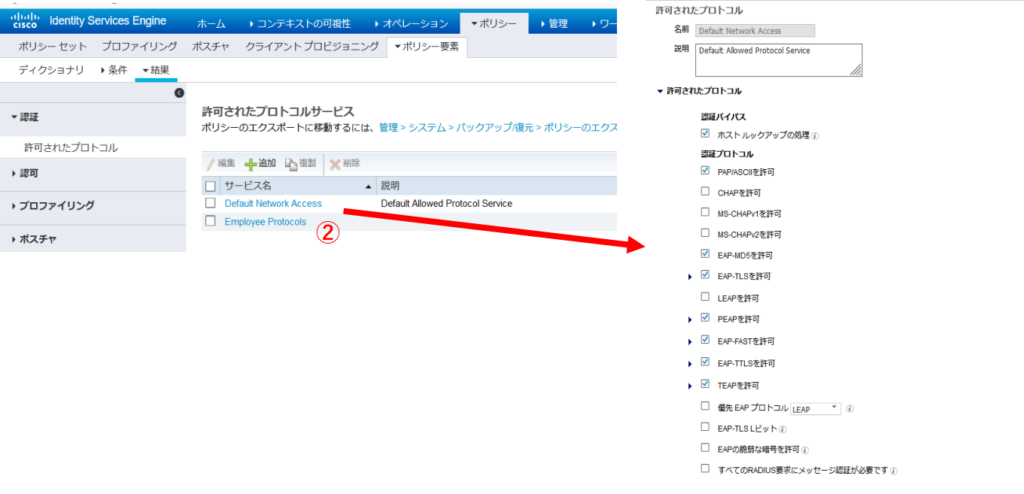Viewport: 1024px width, 494px height.
Task: Expand the EAP-TLSを許可 settings arrow
Action: point(690,276)
